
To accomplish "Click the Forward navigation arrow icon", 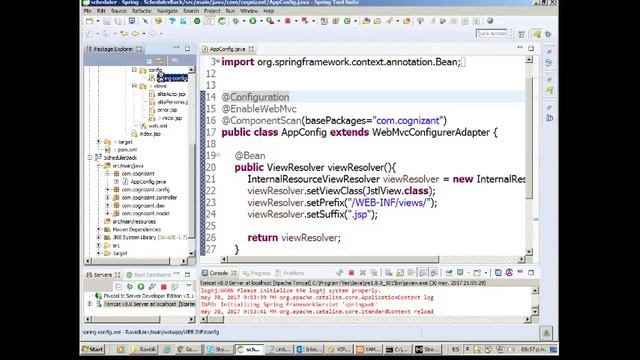I will tap(152, 33).
